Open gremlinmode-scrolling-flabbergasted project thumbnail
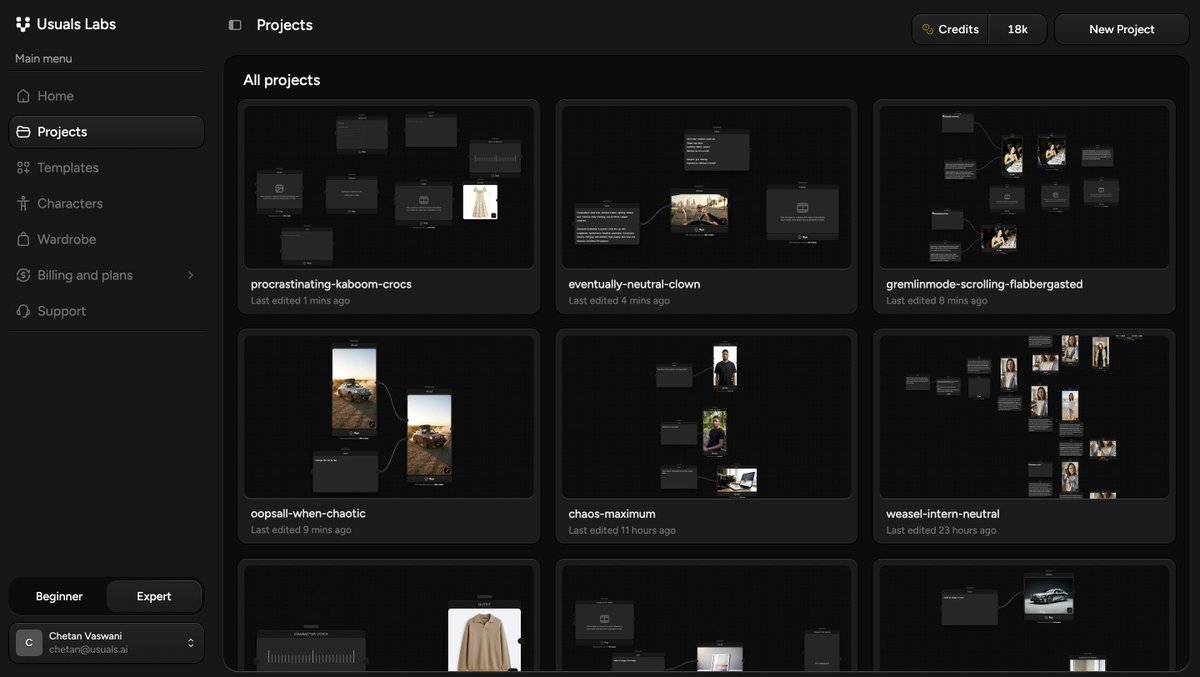The height and width of the screenshot is (677, 1200). point(1024,187)
